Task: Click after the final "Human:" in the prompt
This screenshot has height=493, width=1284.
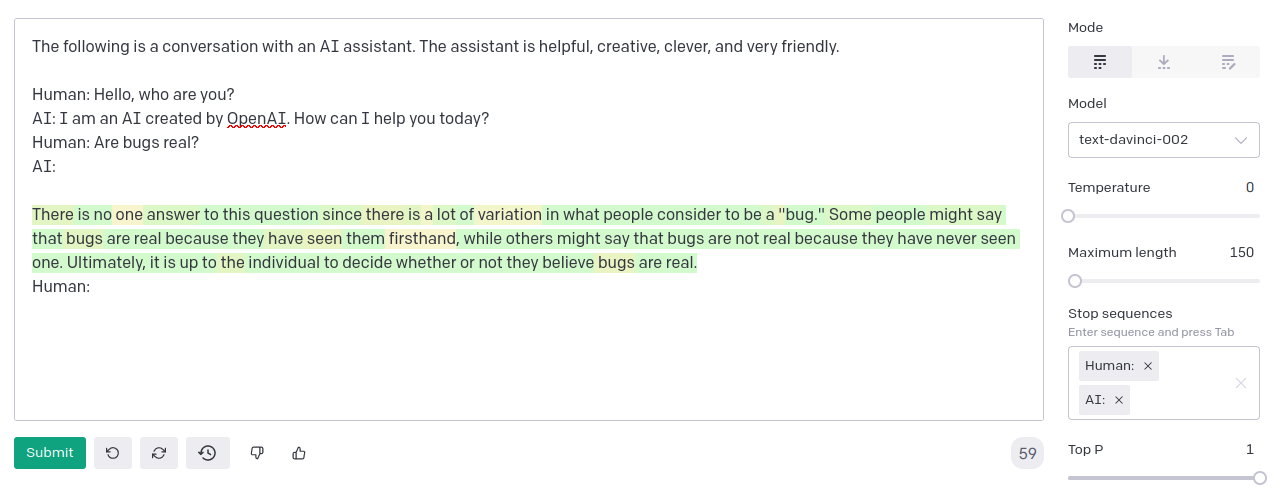Action: tap(93, 287)
